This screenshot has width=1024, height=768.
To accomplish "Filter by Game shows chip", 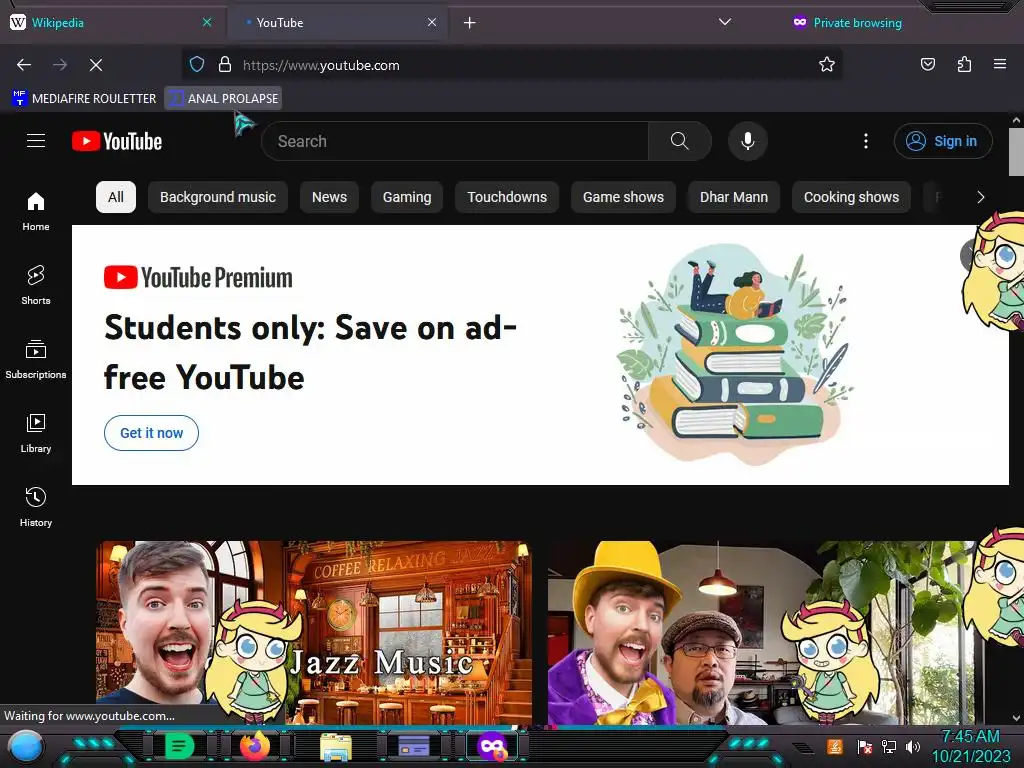I will pos(623,197).
